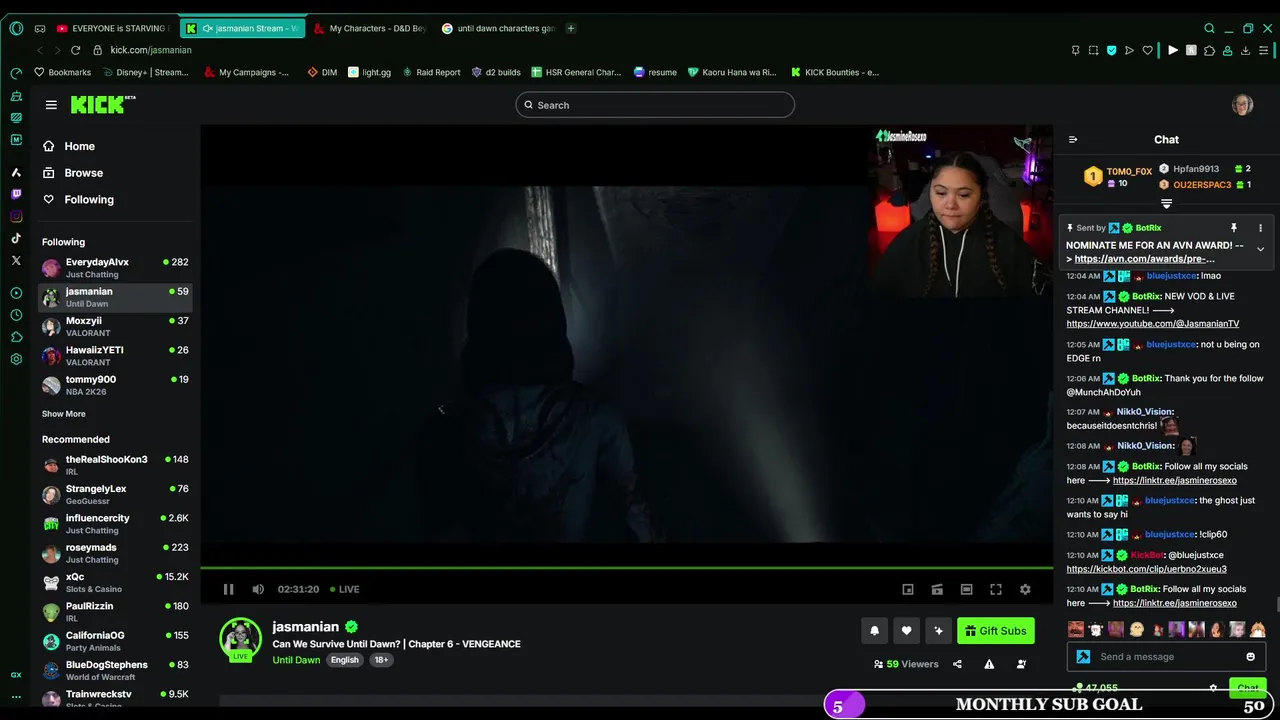The width and height of the screenshot is (1280, 720).
Task: Click the heart follow button
Action: [x=906, y=630]
